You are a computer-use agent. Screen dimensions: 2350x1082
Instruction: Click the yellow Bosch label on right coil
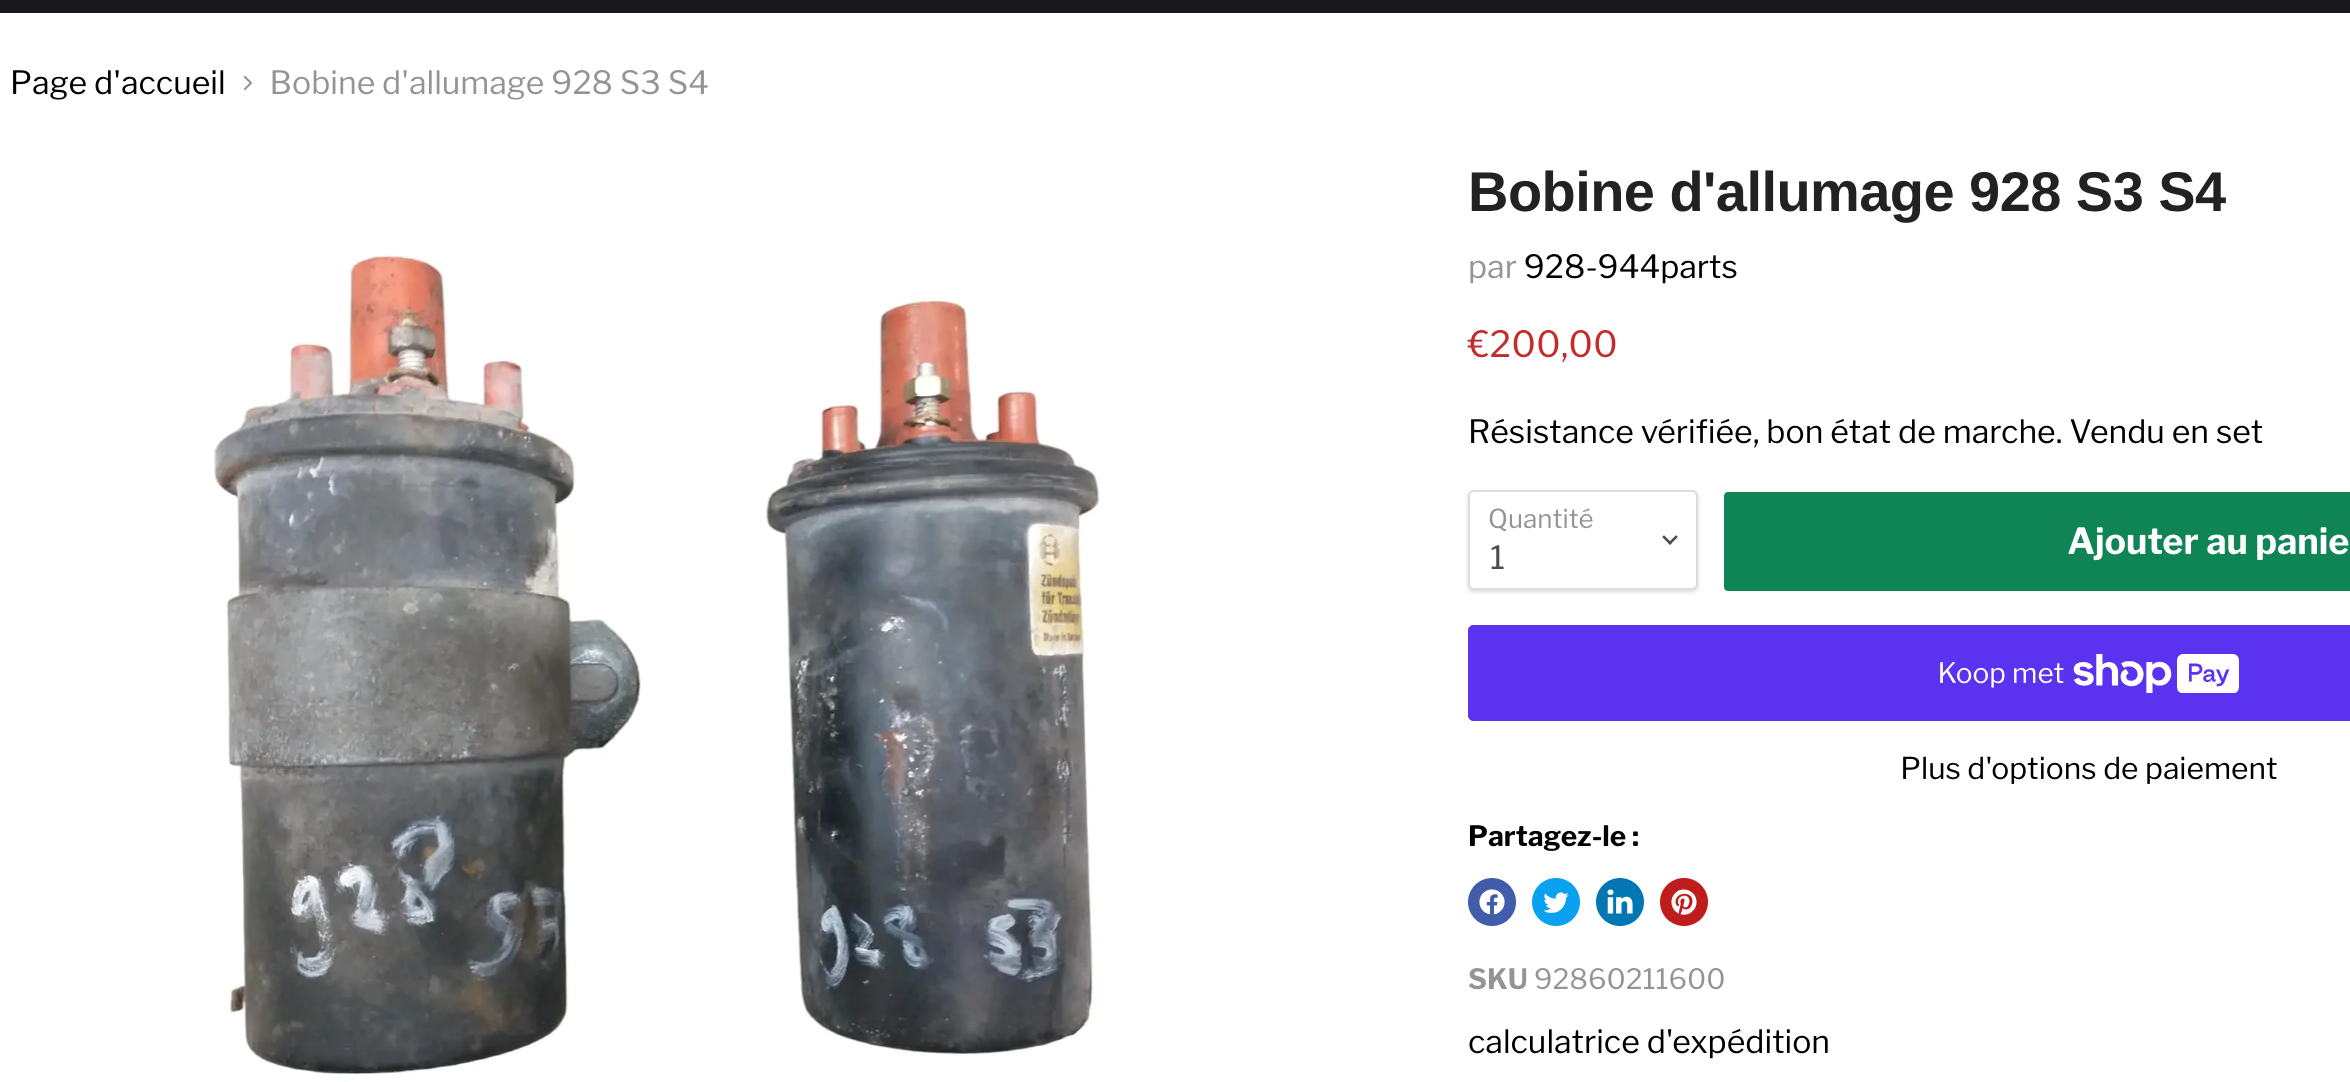click(1056, 589)
